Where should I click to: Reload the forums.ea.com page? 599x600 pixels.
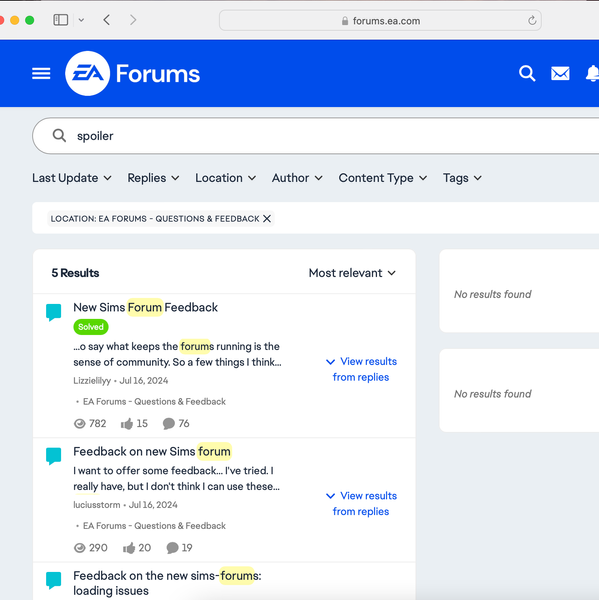(x=532, y=20)
